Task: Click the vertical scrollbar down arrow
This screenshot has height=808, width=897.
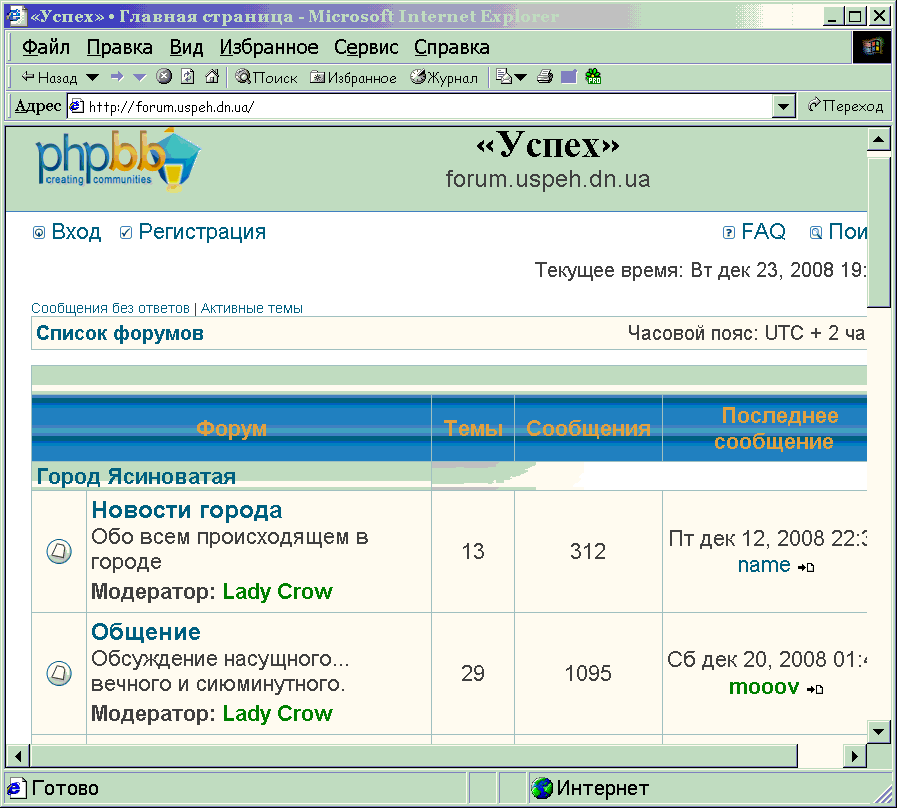Action: point(879,728)
